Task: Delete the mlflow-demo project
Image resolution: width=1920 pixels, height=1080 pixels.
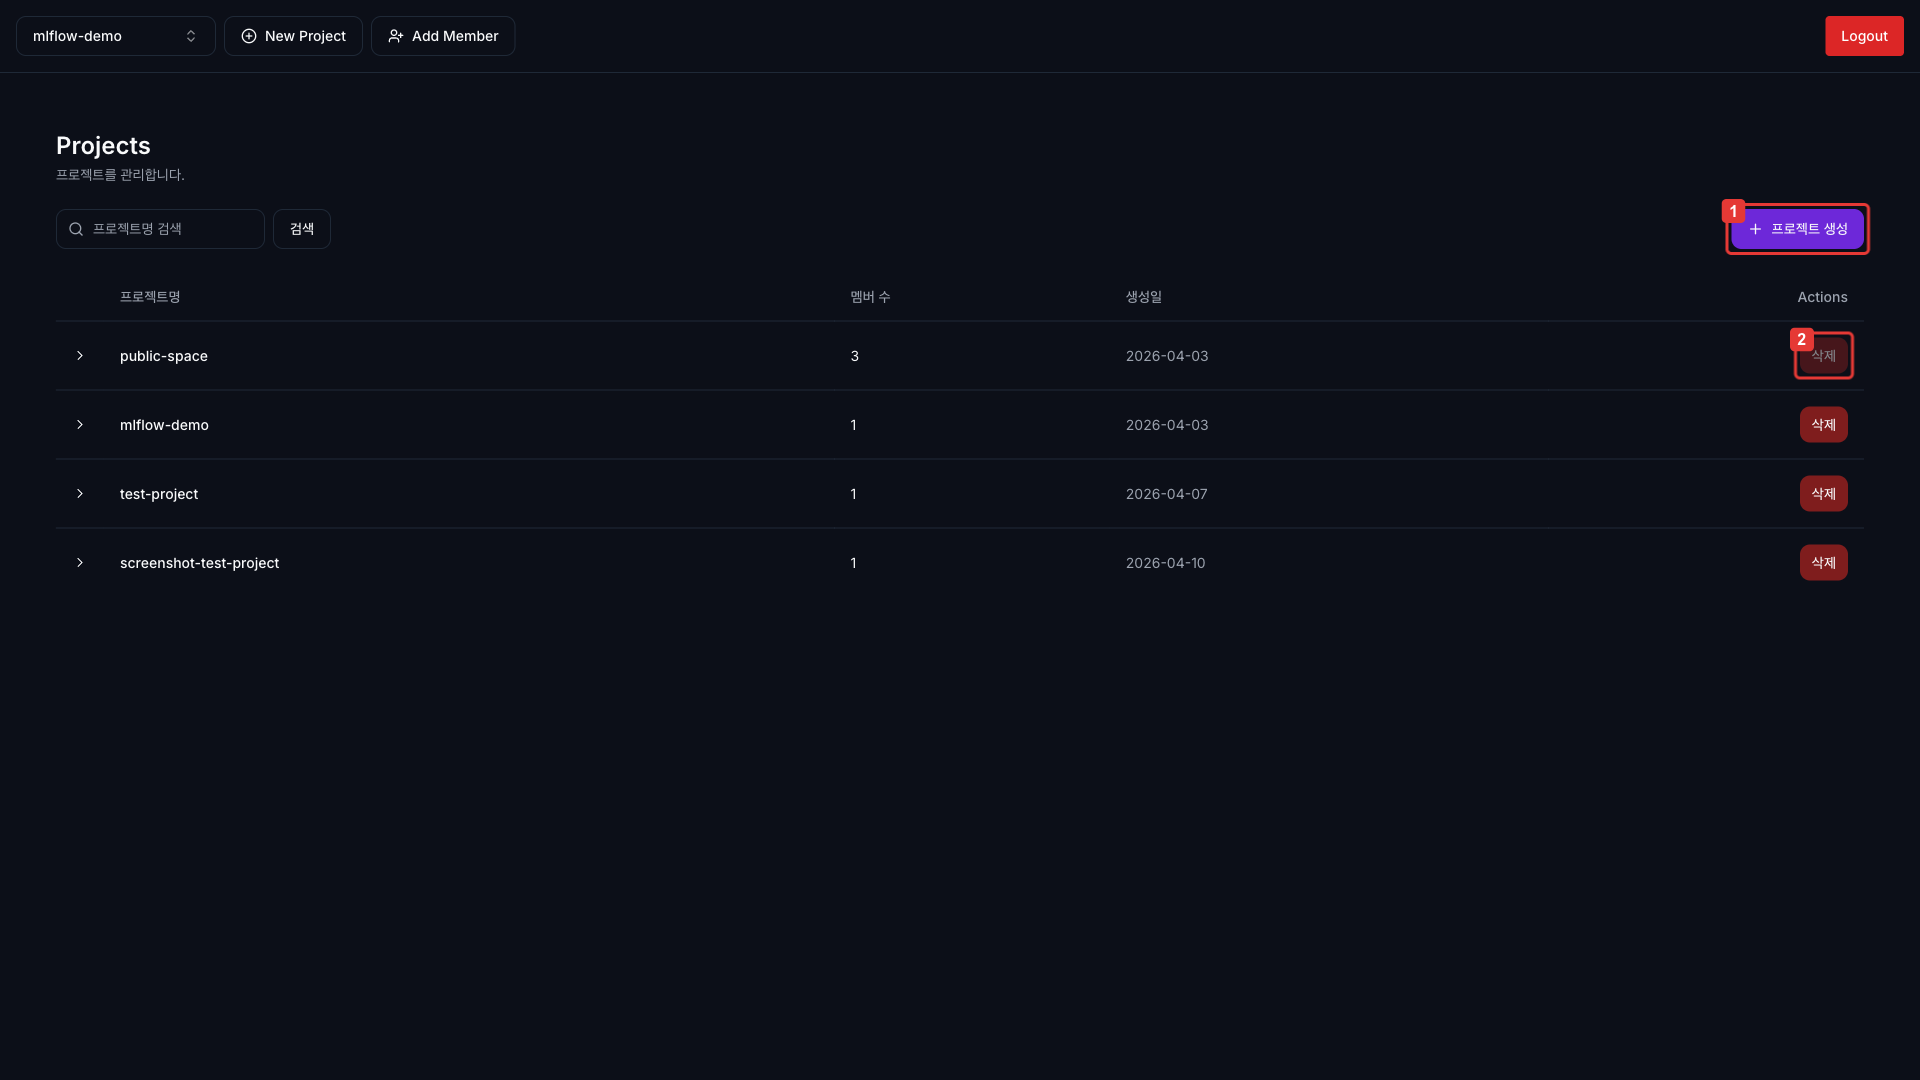Action: click(x=1823, y=425)
